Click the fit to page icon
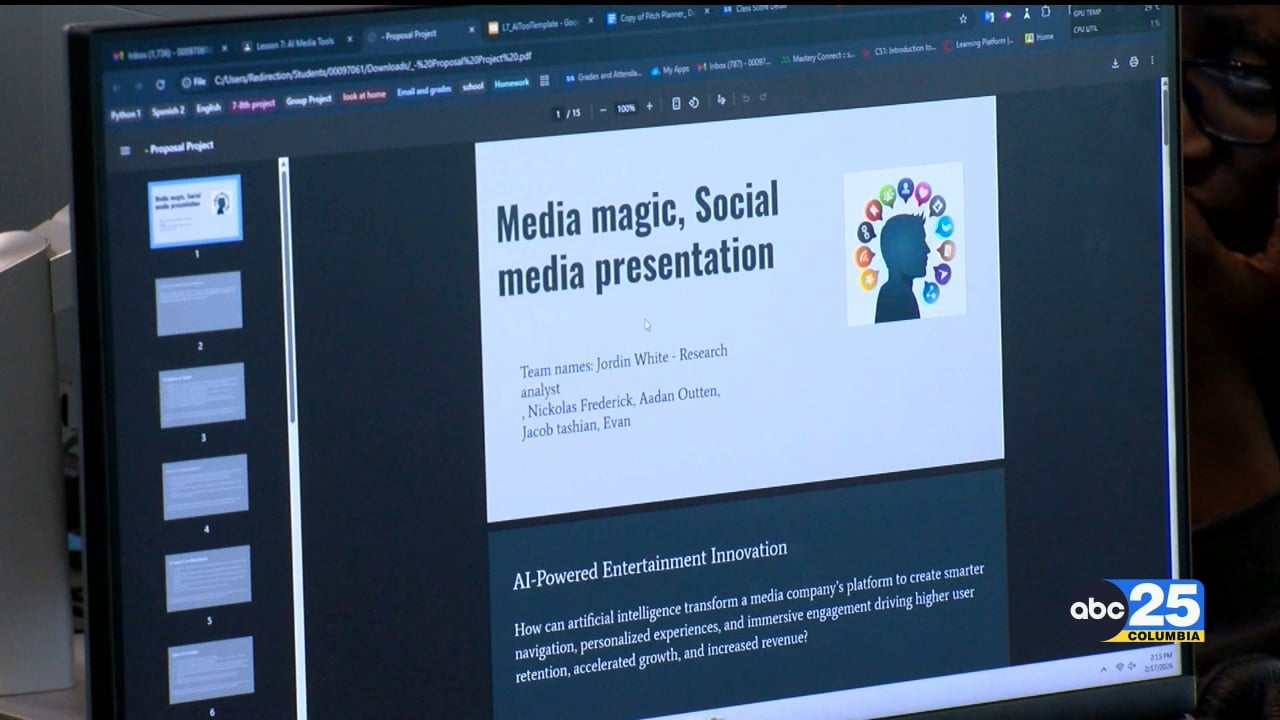This screenshot has height=720, width=1280. coord(676,104)
